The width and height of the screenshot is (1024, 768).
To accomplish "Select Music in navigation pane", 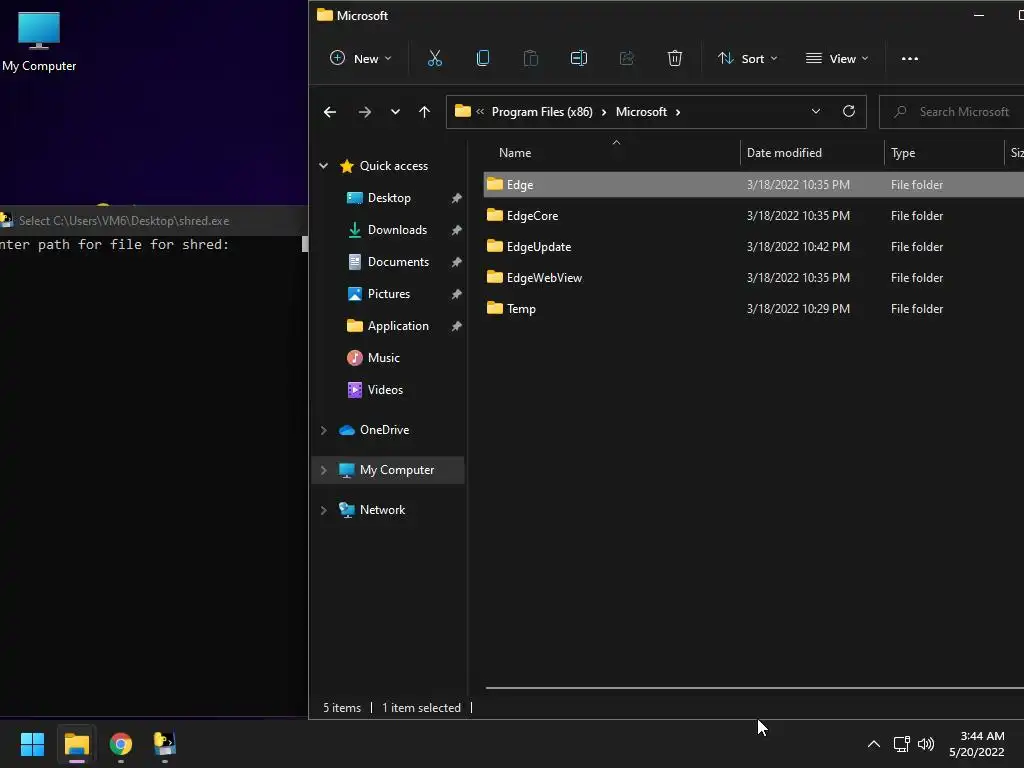I will pyautogui.click(x=383, y=358).
